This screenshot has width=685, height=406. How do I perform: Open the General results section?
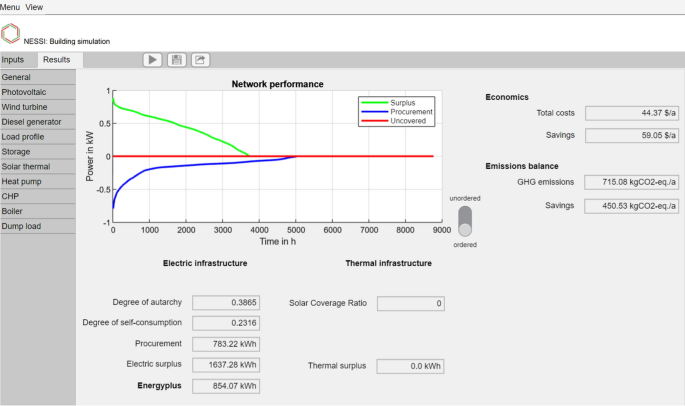click(x=38, y=77)
